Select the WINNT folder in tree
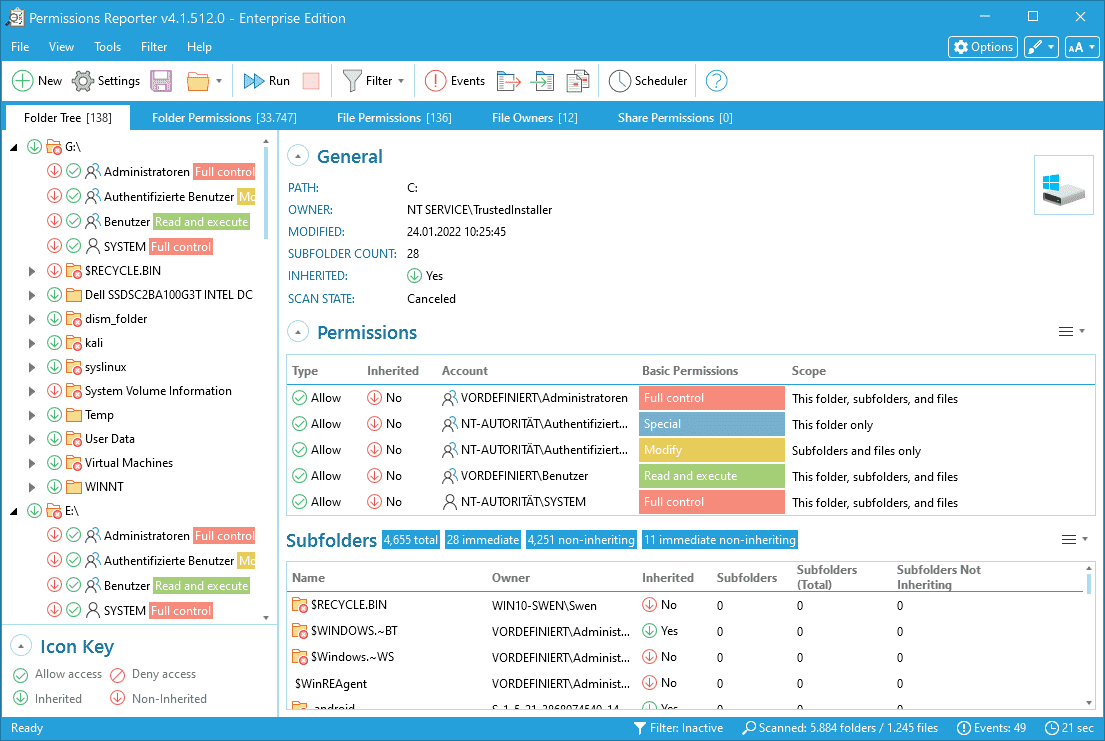 pos(104,487)
